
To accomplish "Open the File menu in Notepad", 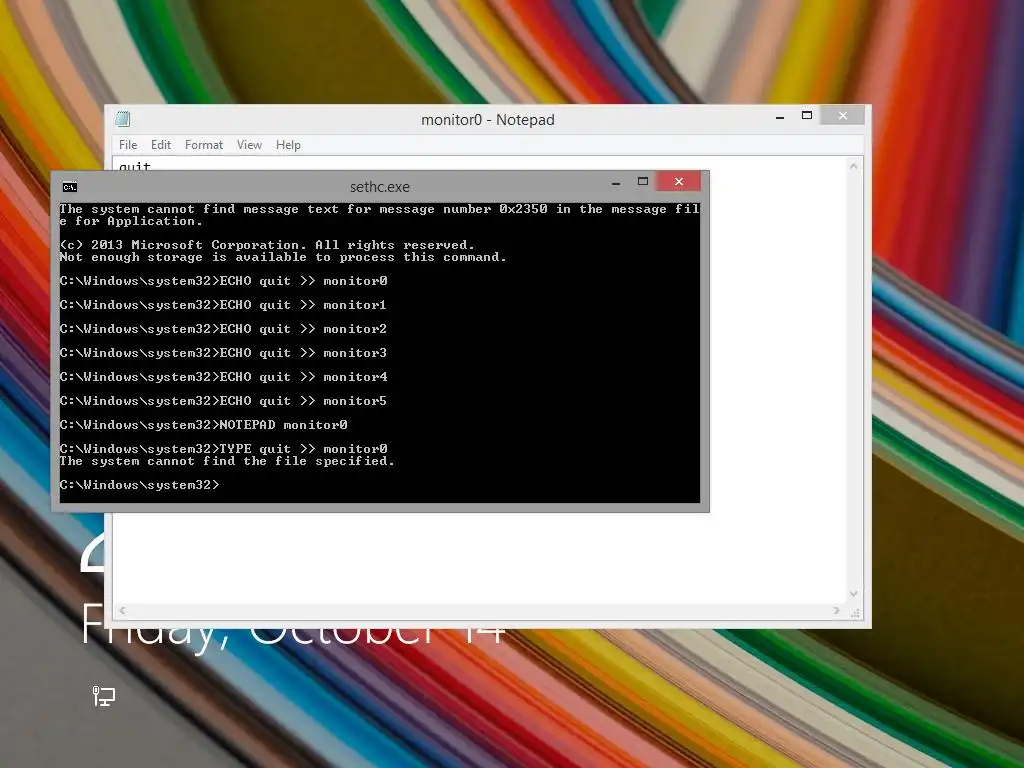I will (128, 145).
